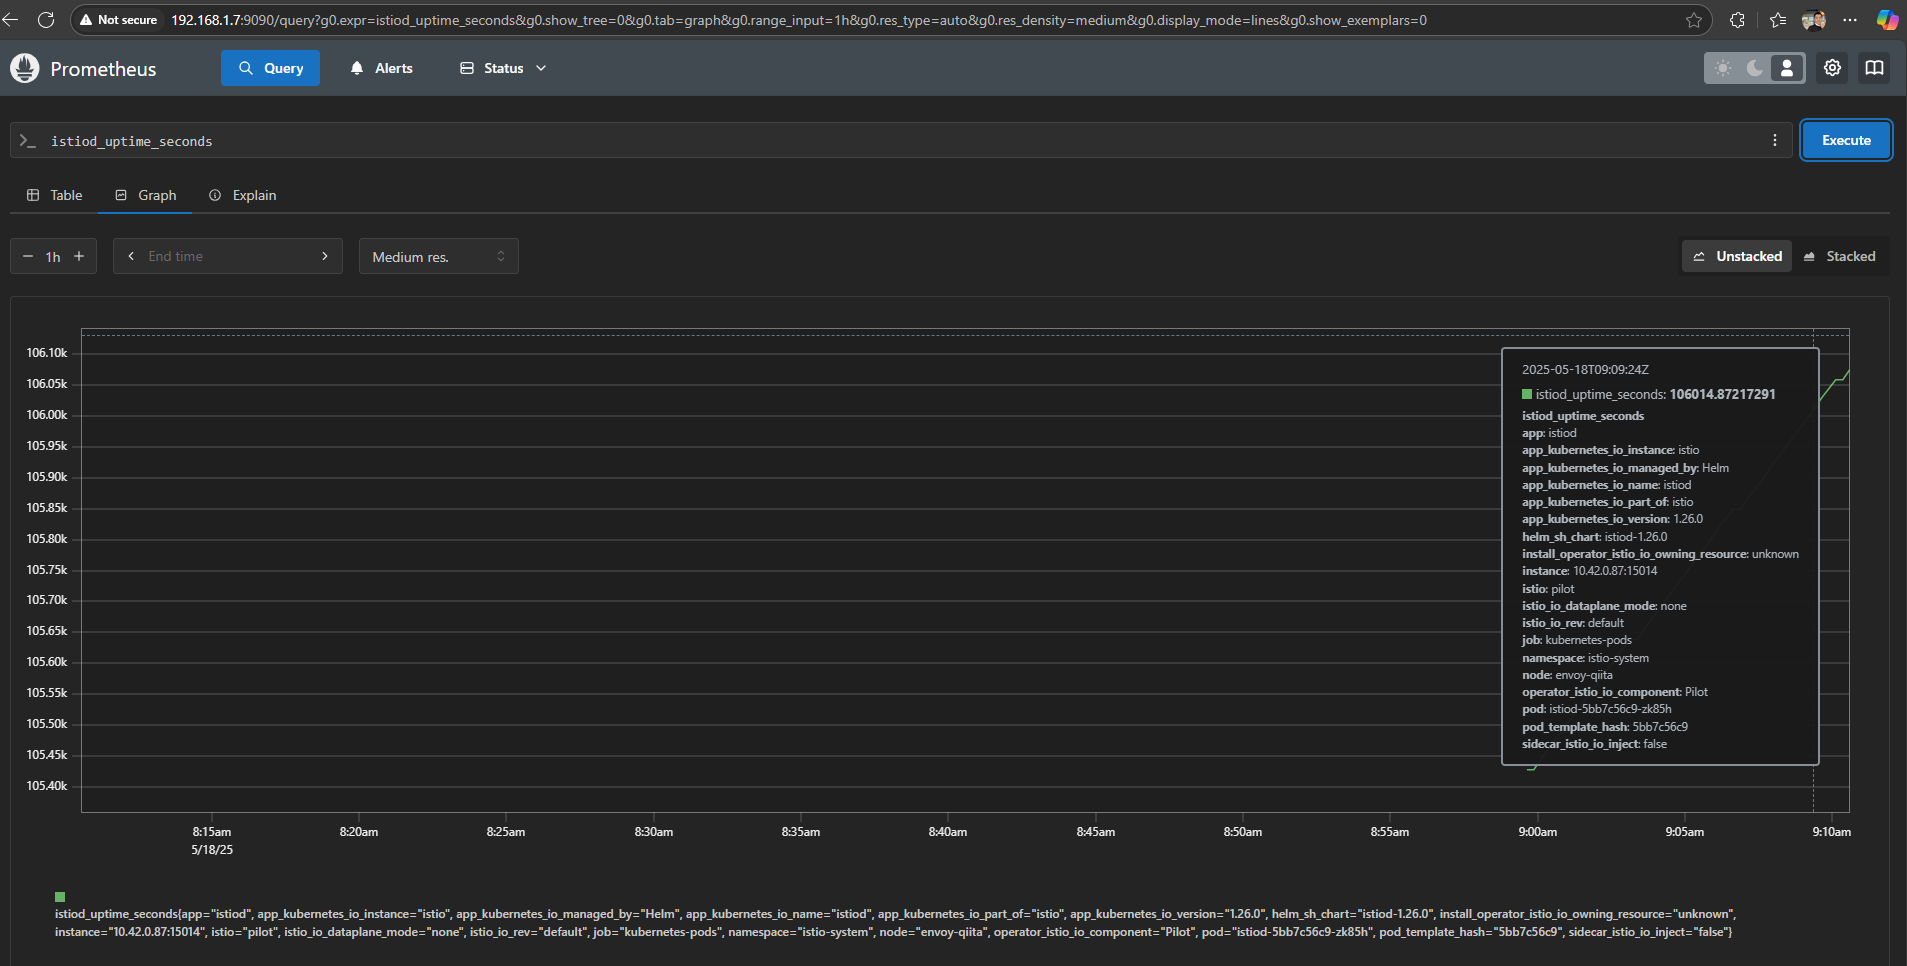Open browser extensions puzzle icon
1907x966 pixels.
1738,20
